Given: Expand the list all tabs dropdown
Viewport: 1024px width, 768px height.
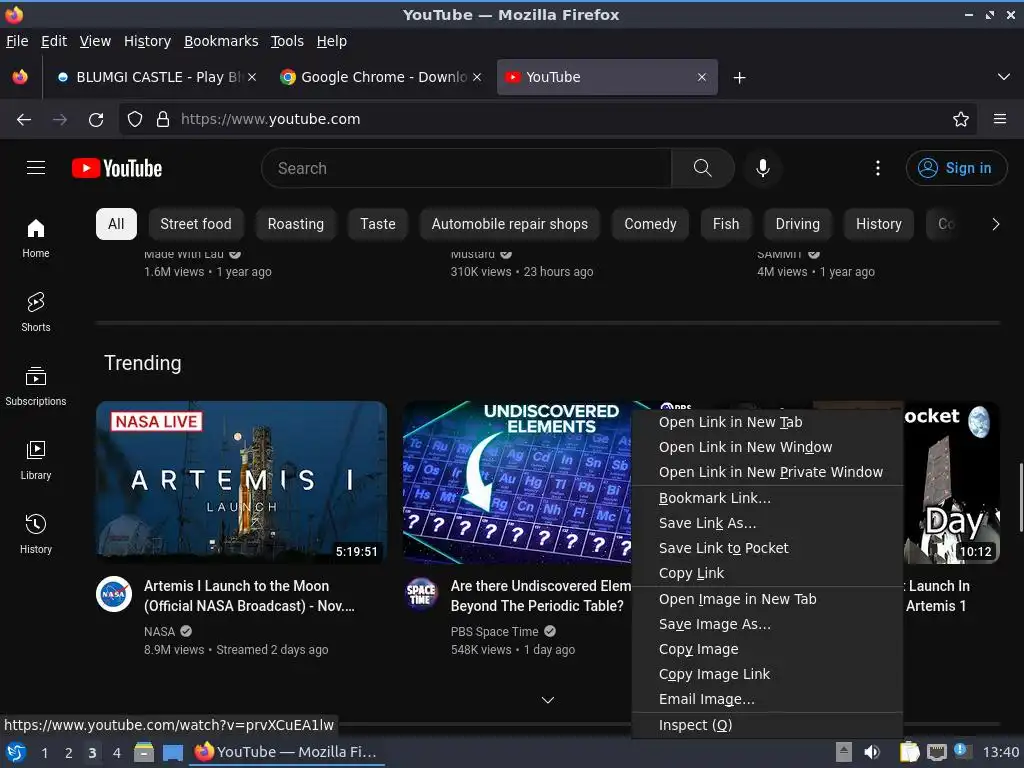Looking at the screenshot, I should coord(1004,77).
